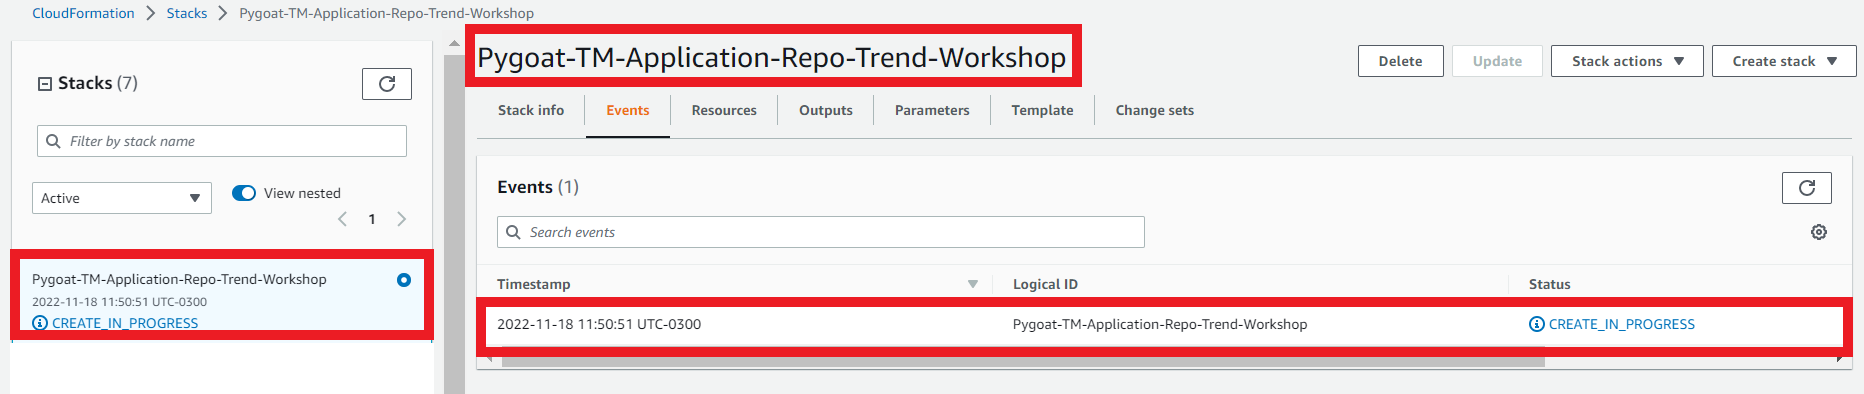Focus the Search events field

tap(820, 232)
